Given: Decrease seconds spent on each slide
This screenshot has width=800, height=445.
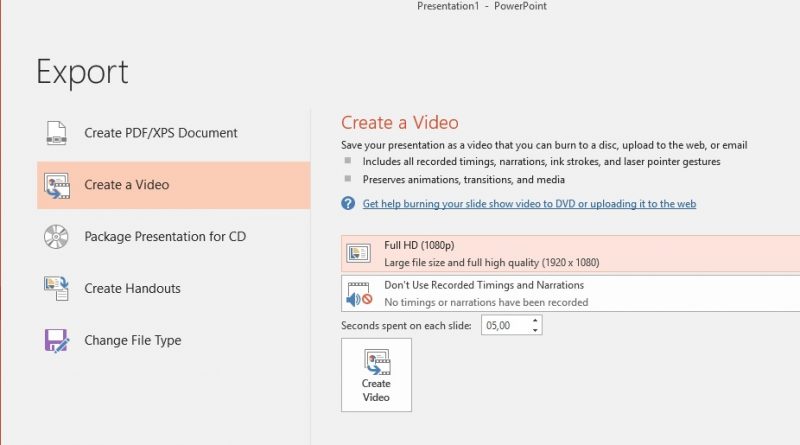Looking at the screenshot, I should (x=535, y=330).
